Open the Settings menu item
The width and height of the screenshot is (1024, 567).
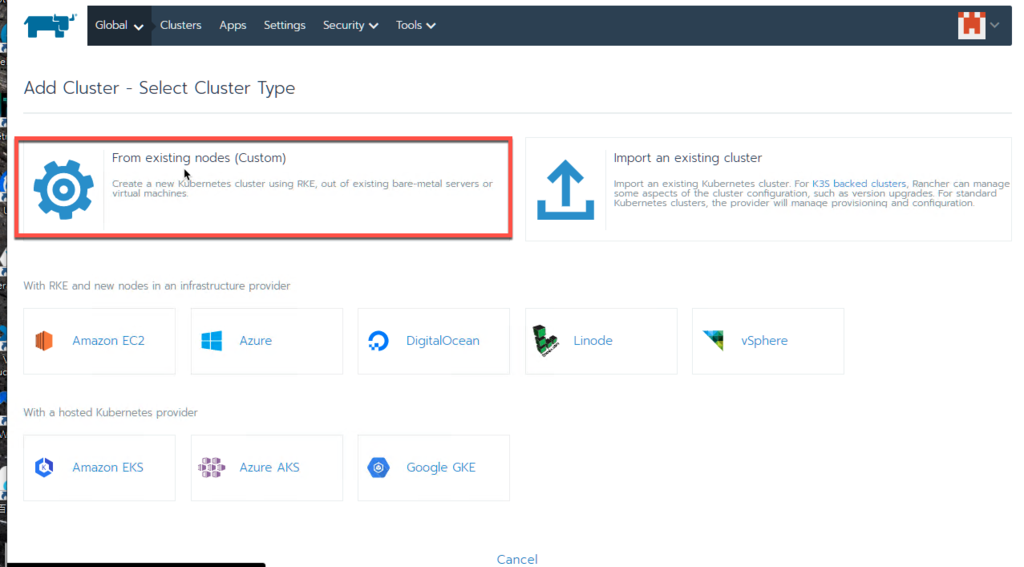284,25
